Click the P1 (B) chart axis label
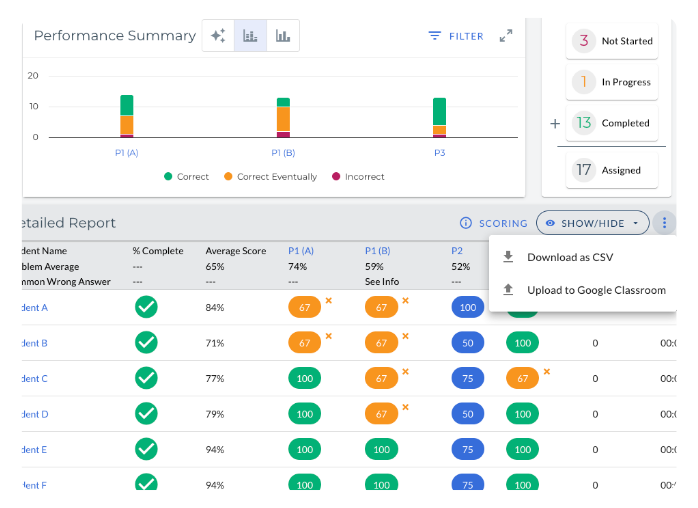The height and width of the screenshot is (508, 698). [x=283, y=153]
